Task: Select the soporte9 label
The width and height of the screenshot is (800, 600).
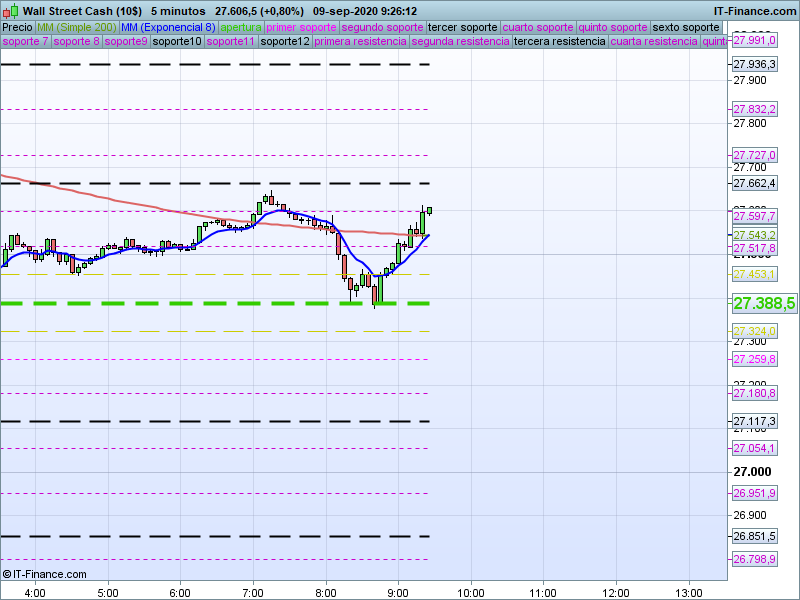Action: click(x=126, y=41)
